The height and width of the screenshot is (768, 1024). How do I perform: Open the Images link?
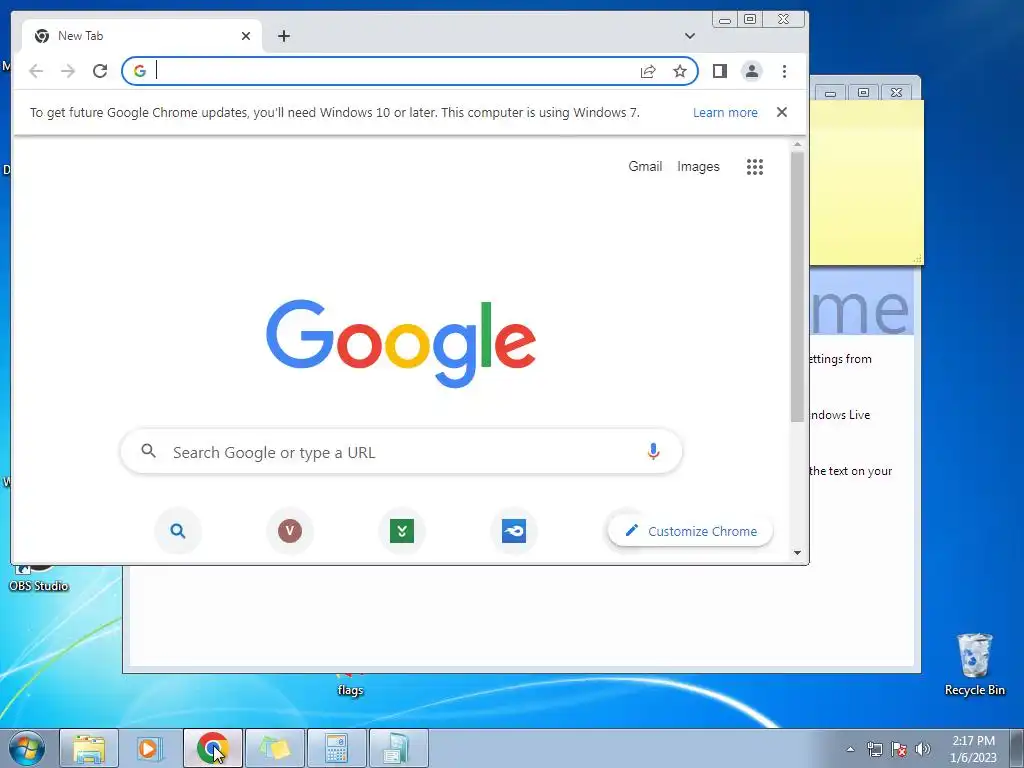tap(698, 167)
